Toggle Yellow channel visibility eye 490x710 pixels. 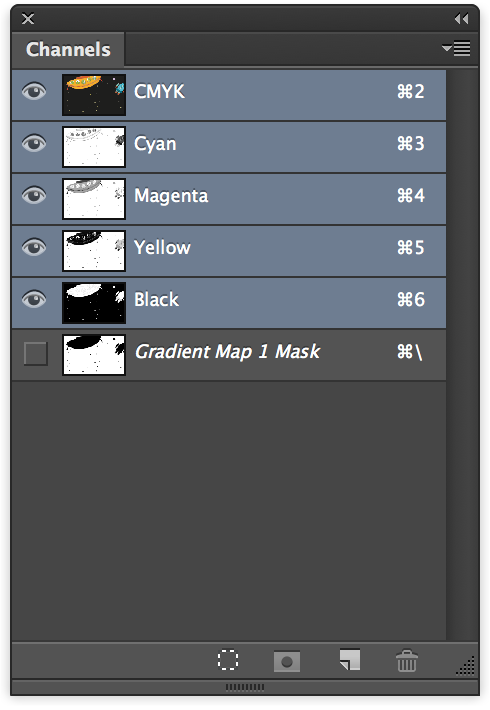[x=34, y=248]
